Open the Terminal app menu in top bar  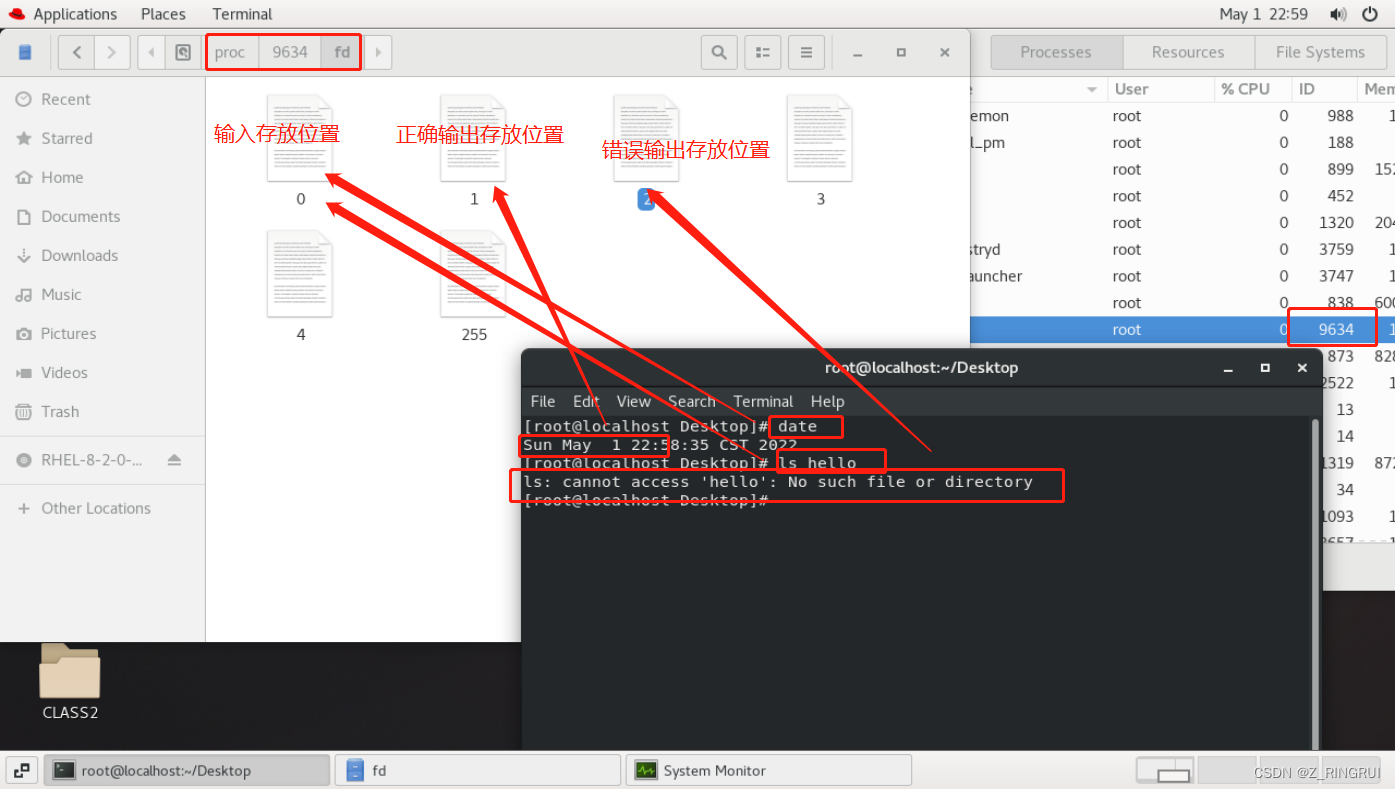coord(242,14)
